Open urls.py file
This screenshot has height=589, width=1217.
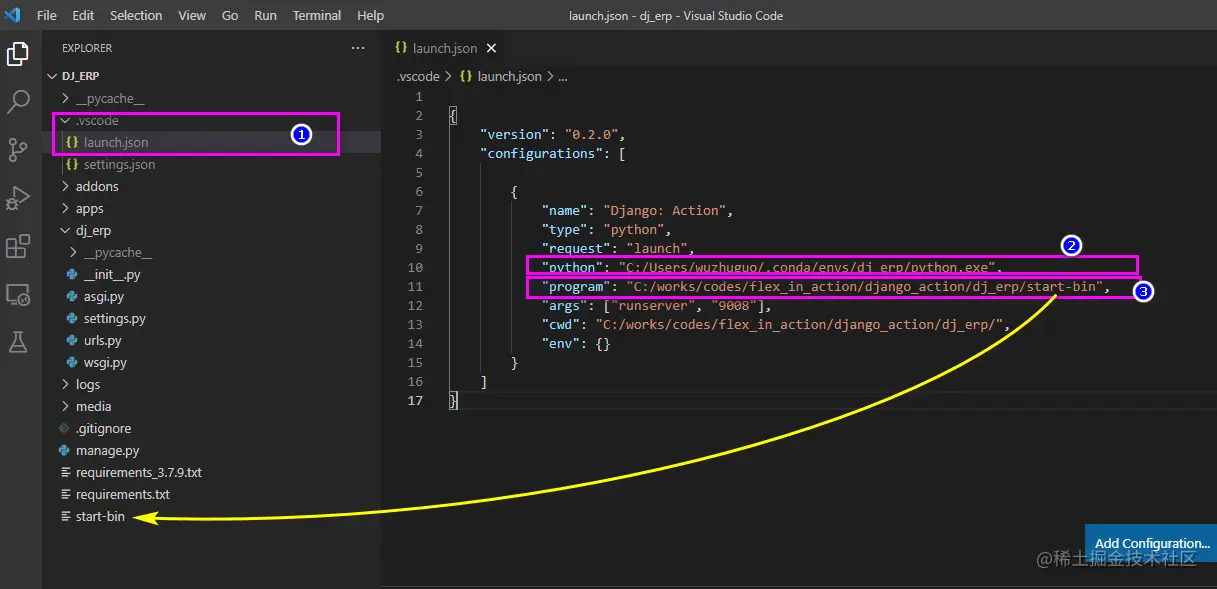click(x=102, y=340)
